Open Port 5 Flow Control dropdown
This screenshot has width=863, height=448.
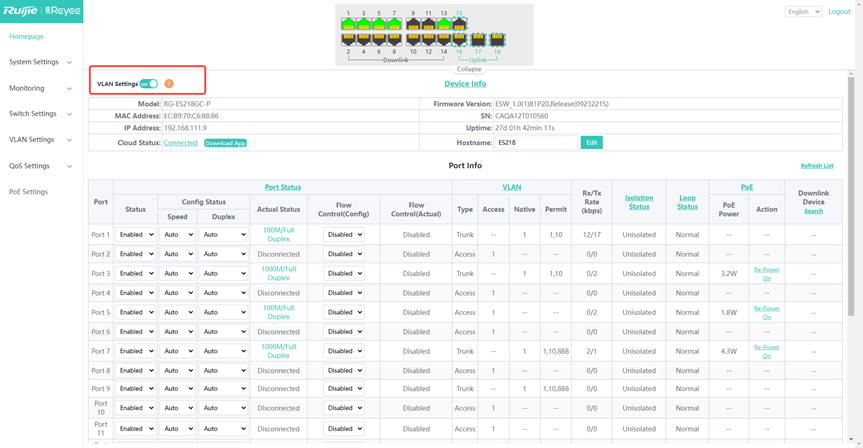pyautogui.click(x=343, y=313)
